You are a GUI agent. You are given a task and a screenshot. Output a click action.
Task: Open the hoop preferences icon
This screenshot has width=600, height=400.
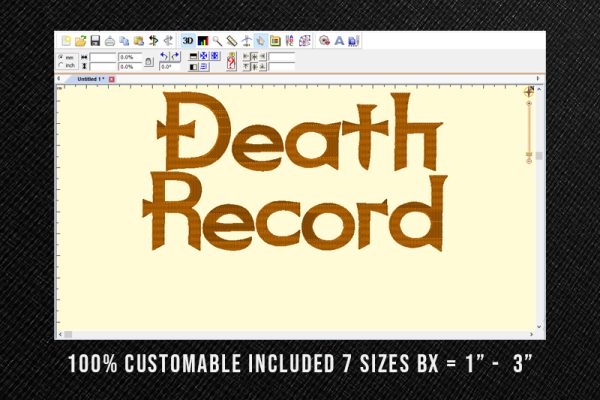(275, 41)
